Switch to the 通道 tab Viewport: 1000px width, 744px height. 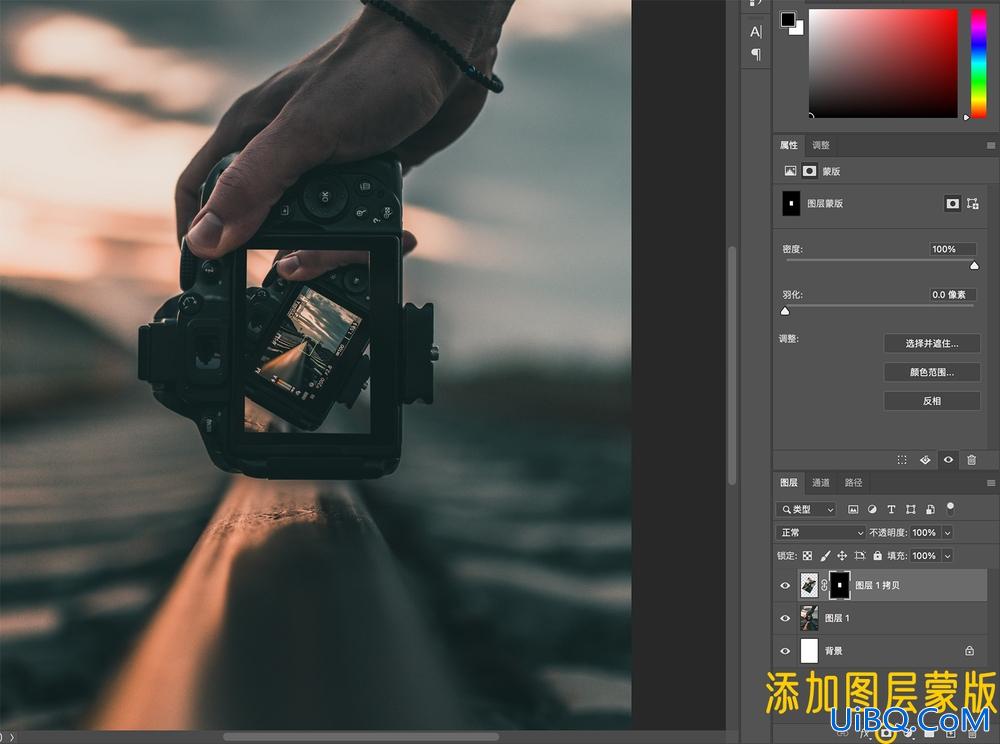pyautogui.click(x=821, y=483)
